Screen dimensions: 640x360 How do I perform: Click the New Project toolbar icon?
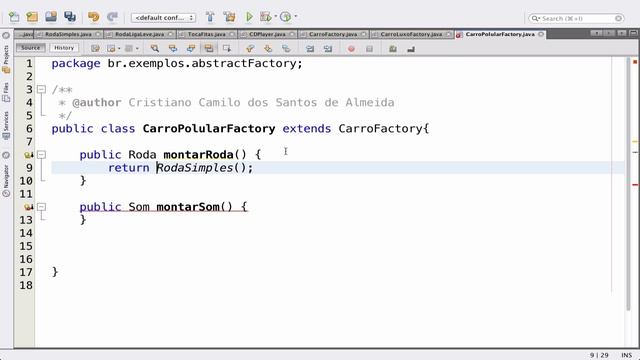(x=32, y=17)
